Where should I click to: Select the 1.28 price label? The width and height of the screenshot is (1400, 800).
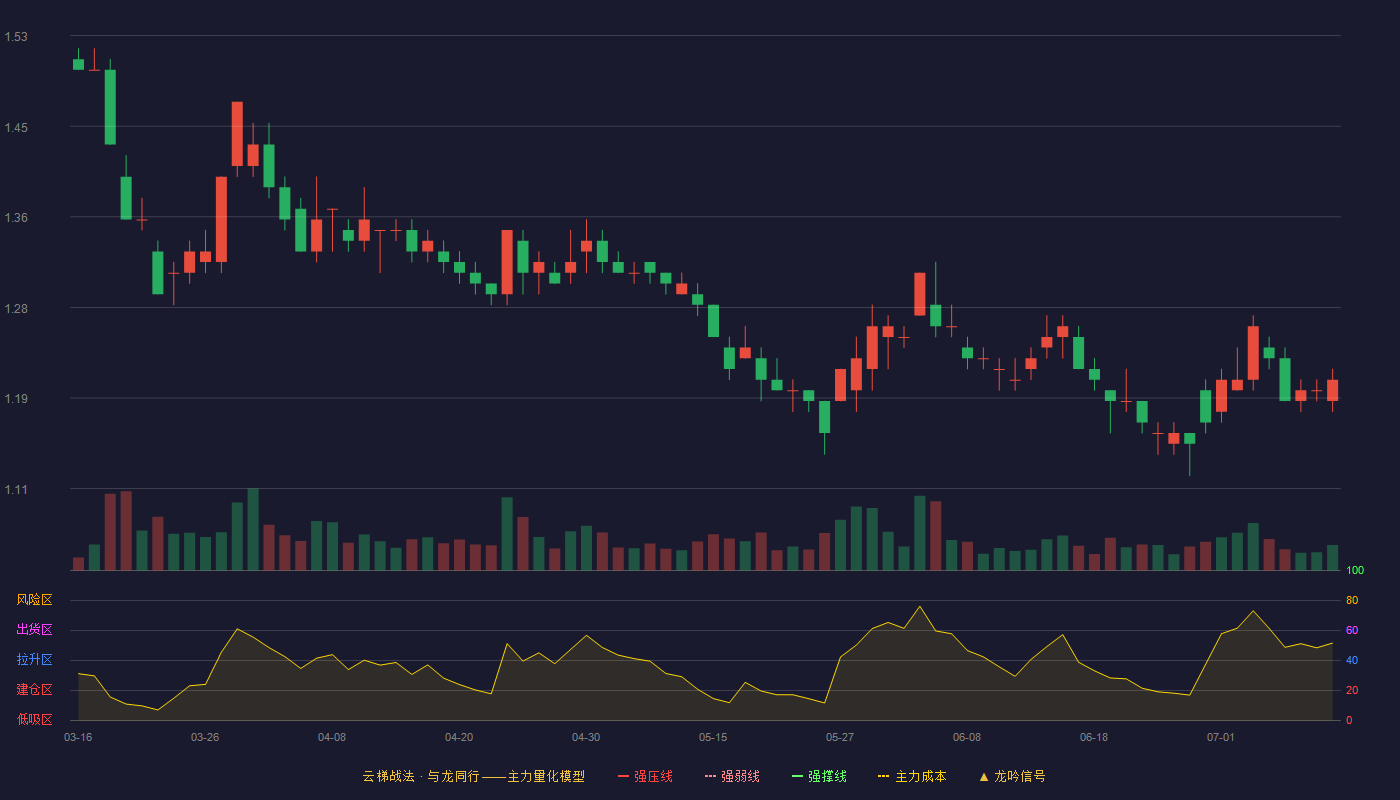(x=16, y=309)
